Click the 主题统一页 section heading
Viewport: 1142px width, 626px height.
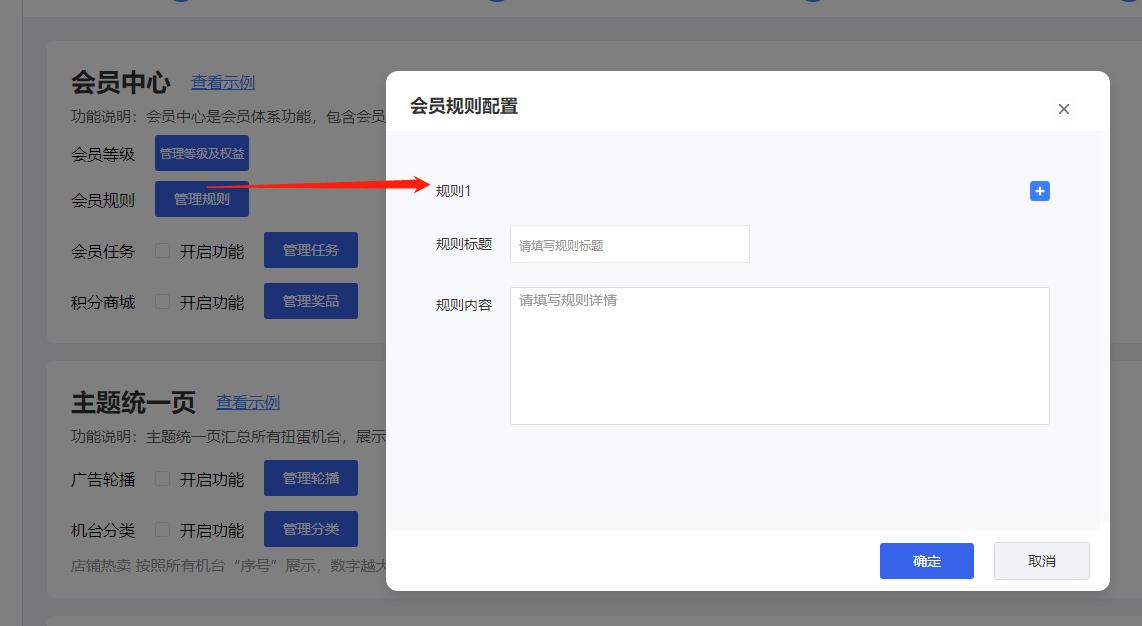coord(133,402)
